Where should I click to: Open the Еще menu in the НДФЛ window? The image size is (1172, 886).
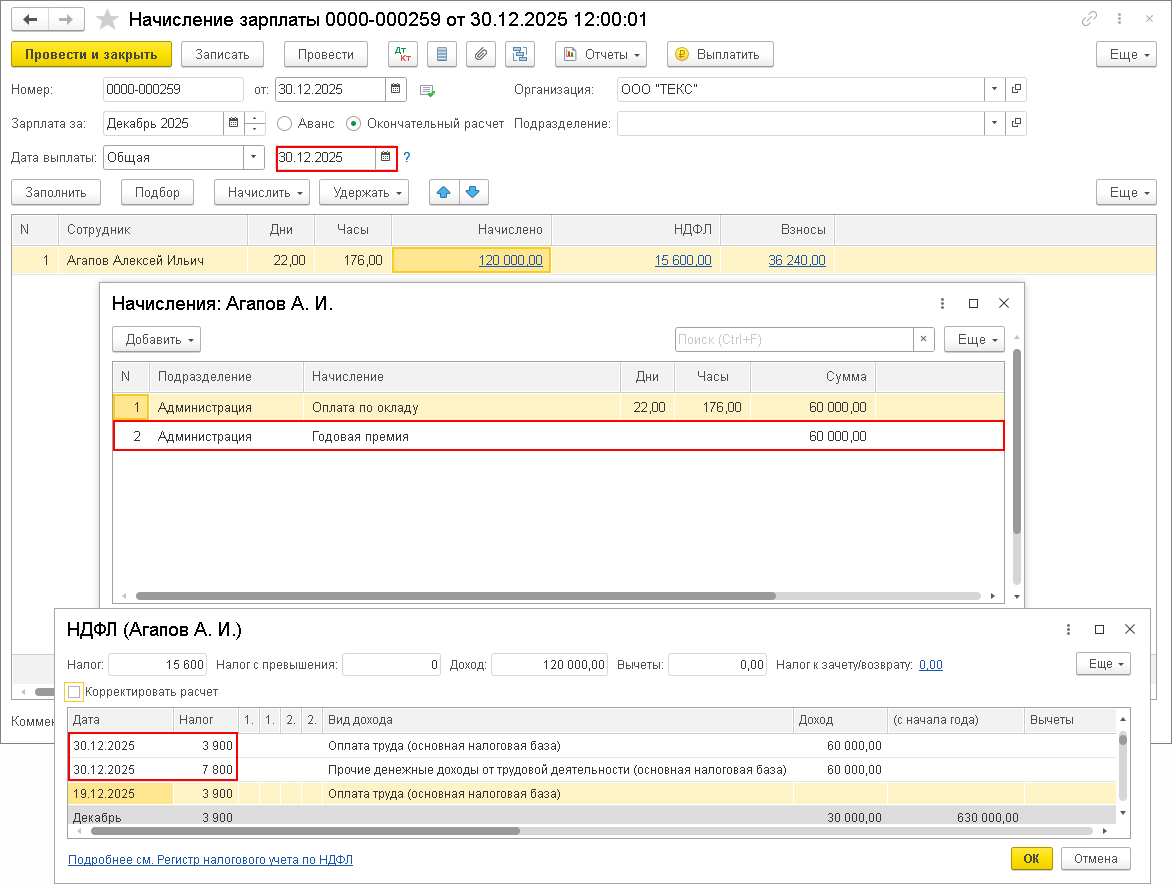1103,664
